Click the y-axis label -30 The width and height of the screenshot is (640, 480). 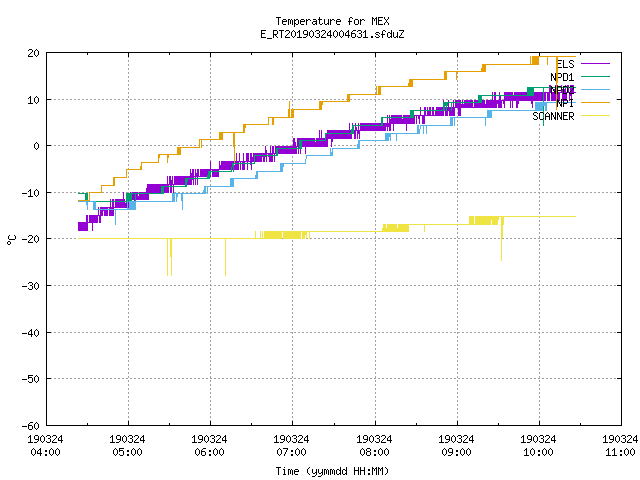31,286
